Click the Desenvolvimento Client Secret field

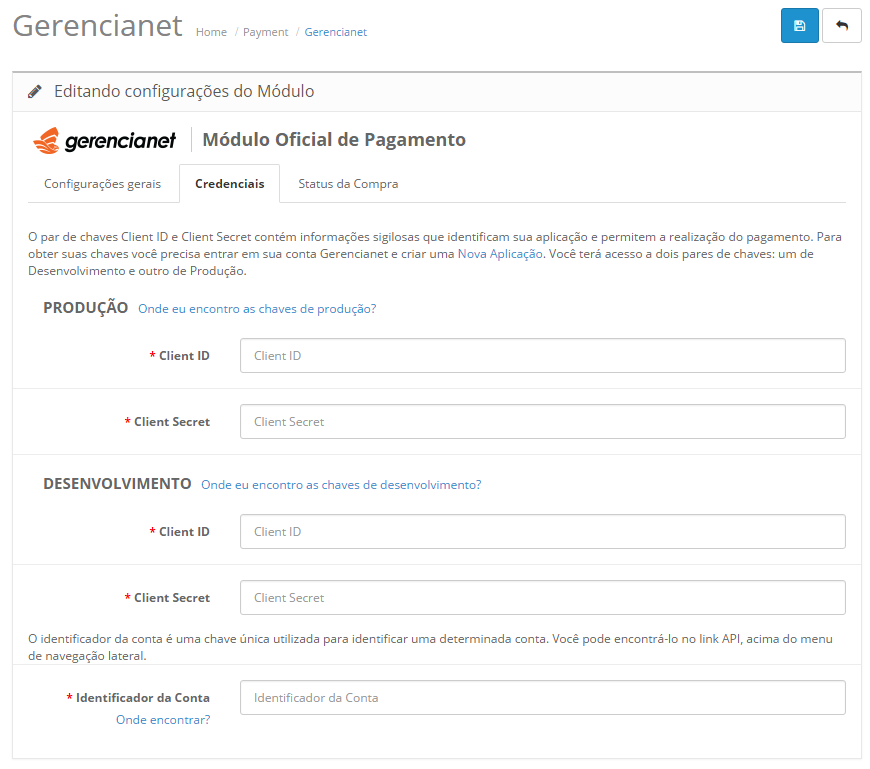[x=542, y=598]
